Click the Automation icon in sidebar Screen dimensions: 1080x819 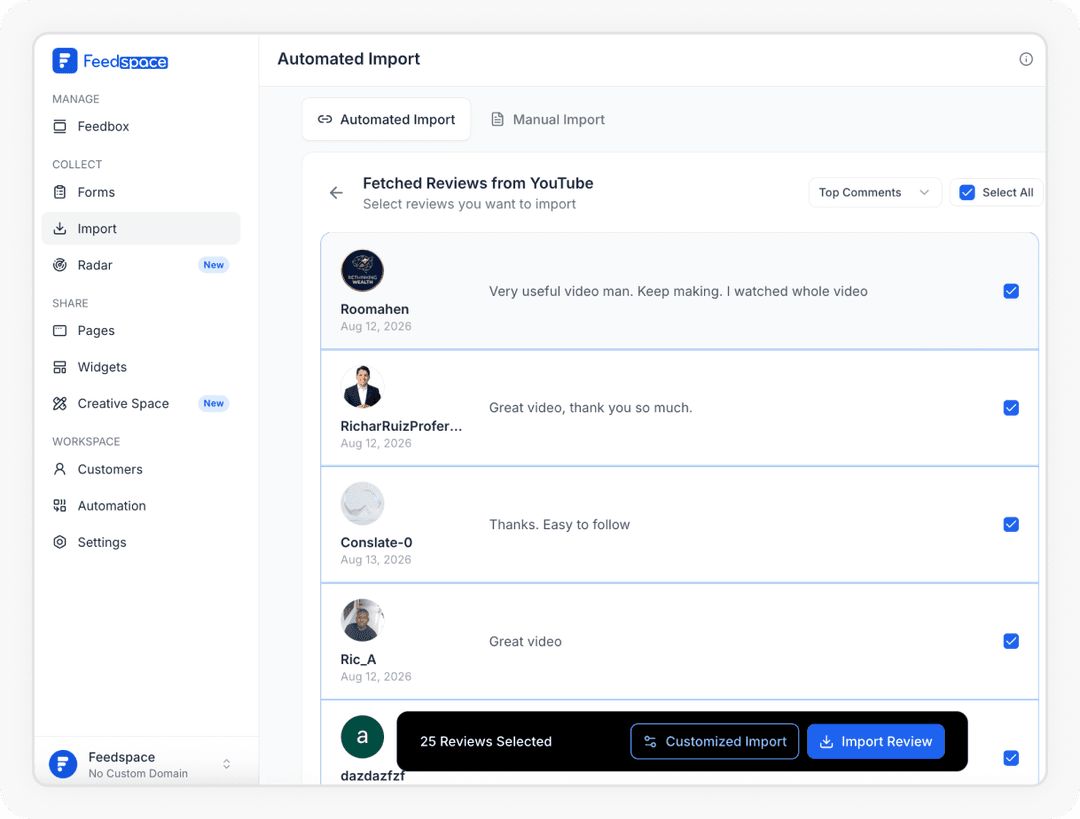pos(60,506)
